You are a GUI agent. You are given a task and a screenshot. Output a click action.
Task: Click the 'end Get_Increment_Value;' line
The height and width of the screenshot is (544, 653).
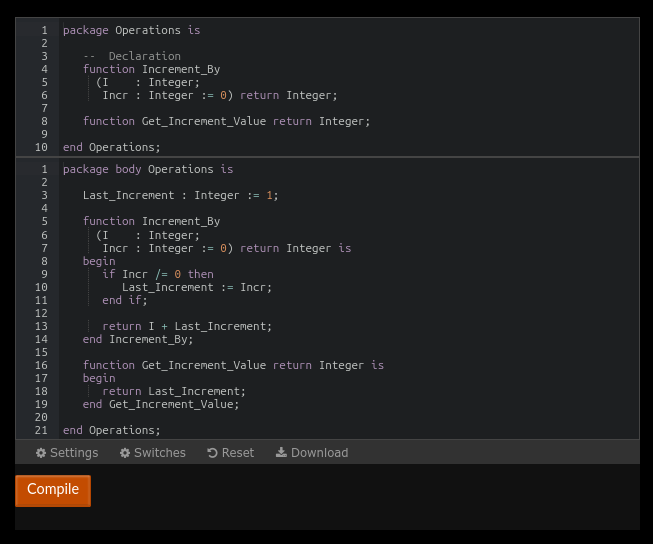(160, 404)
